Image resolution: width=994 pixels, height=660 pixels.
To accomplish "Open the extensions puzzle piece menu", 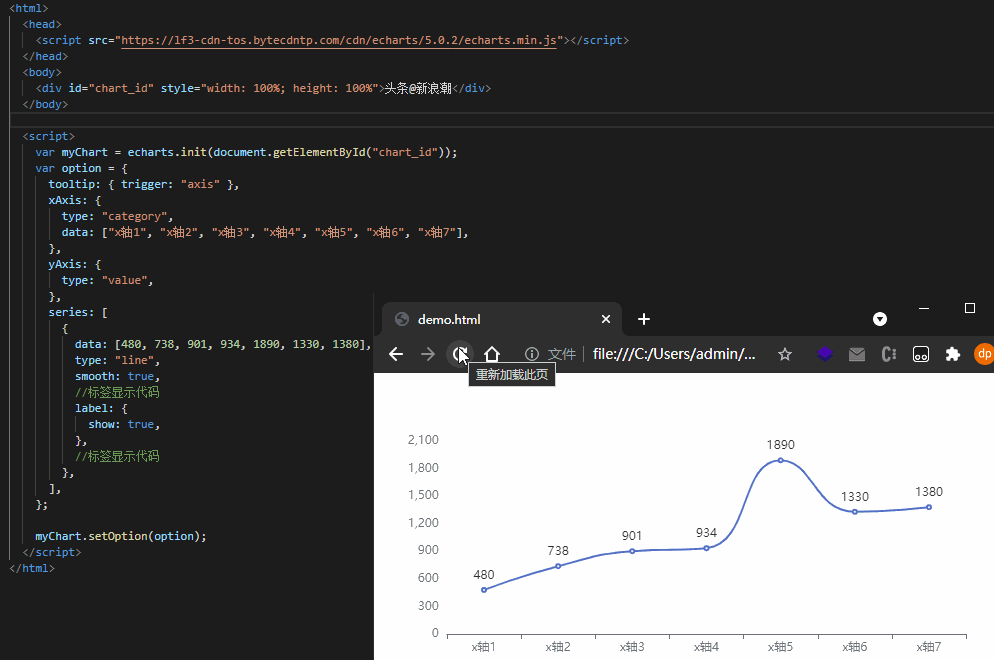I will pos(952,354).
